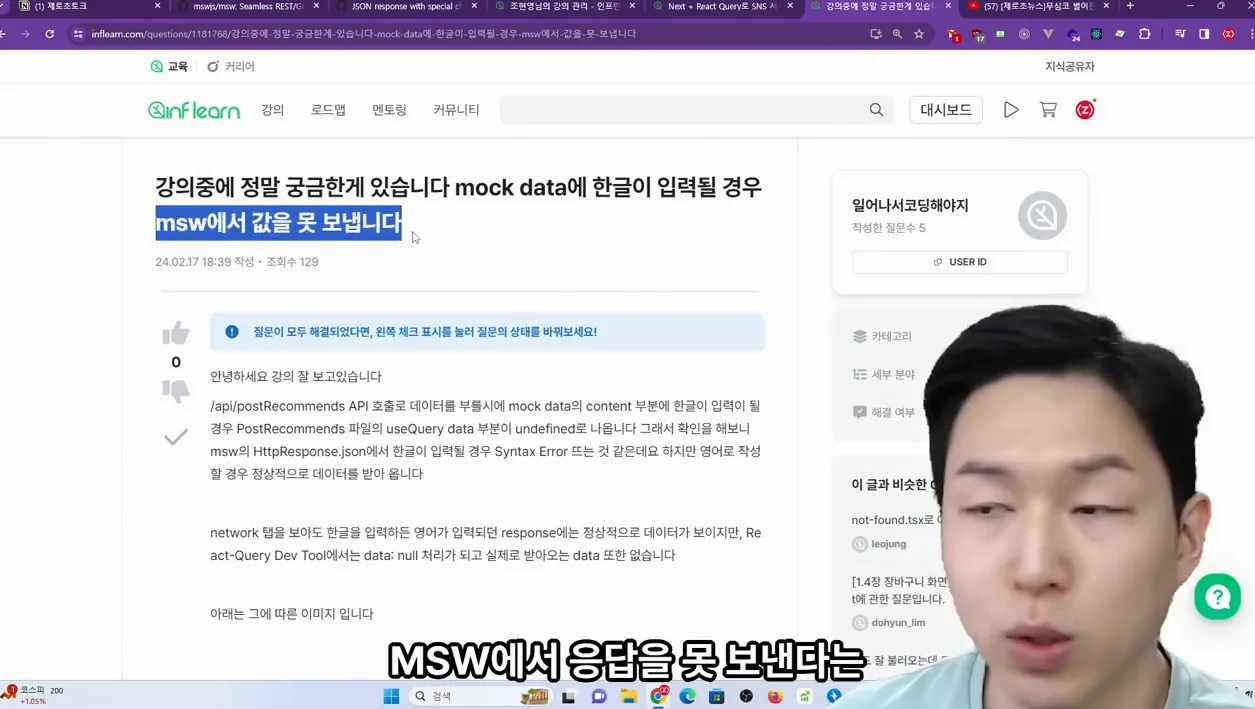Open the chat support widget button
Viewport: 1255px width, 709px height.
(1217, 597)
